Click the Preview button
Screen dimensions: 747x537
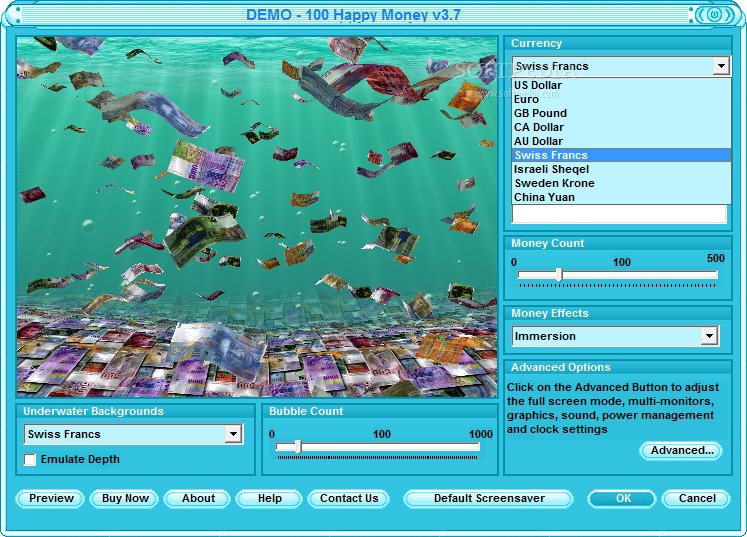pos(50,498)
